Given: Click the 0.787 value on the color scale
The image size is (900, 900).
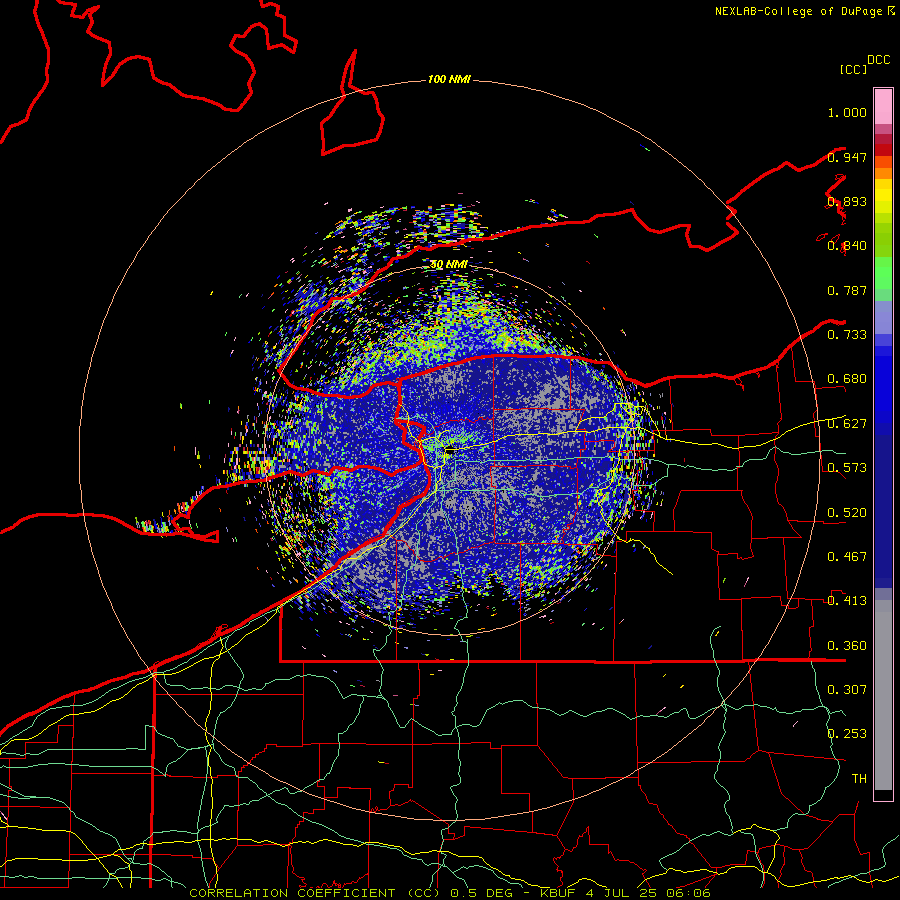Looking at the screenshot, I should 847,290.
